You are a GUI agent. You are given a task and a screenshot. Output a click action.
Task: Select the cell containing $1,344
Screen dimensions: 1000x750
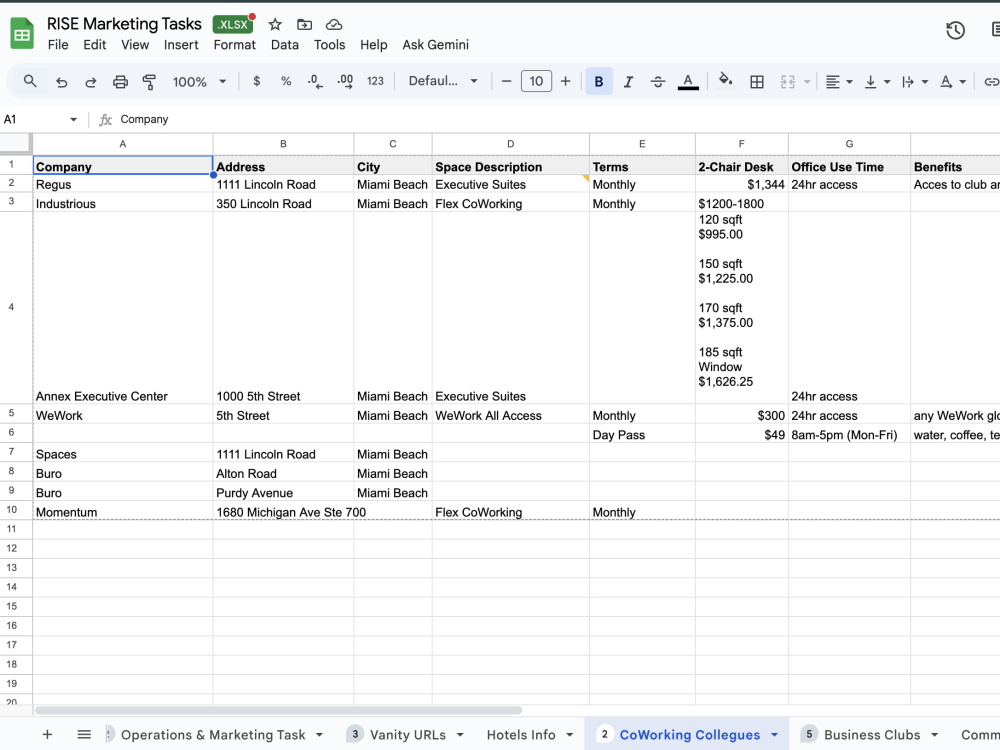[x=742, y=184]
